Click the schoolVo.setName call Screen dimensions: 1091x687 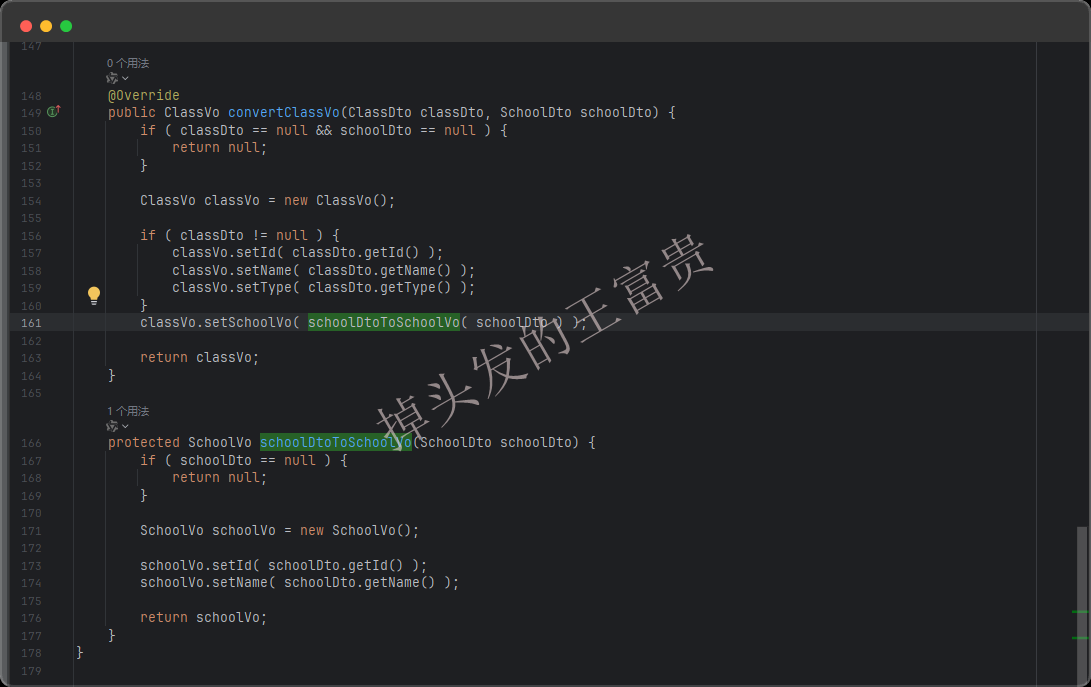[299, 583]
